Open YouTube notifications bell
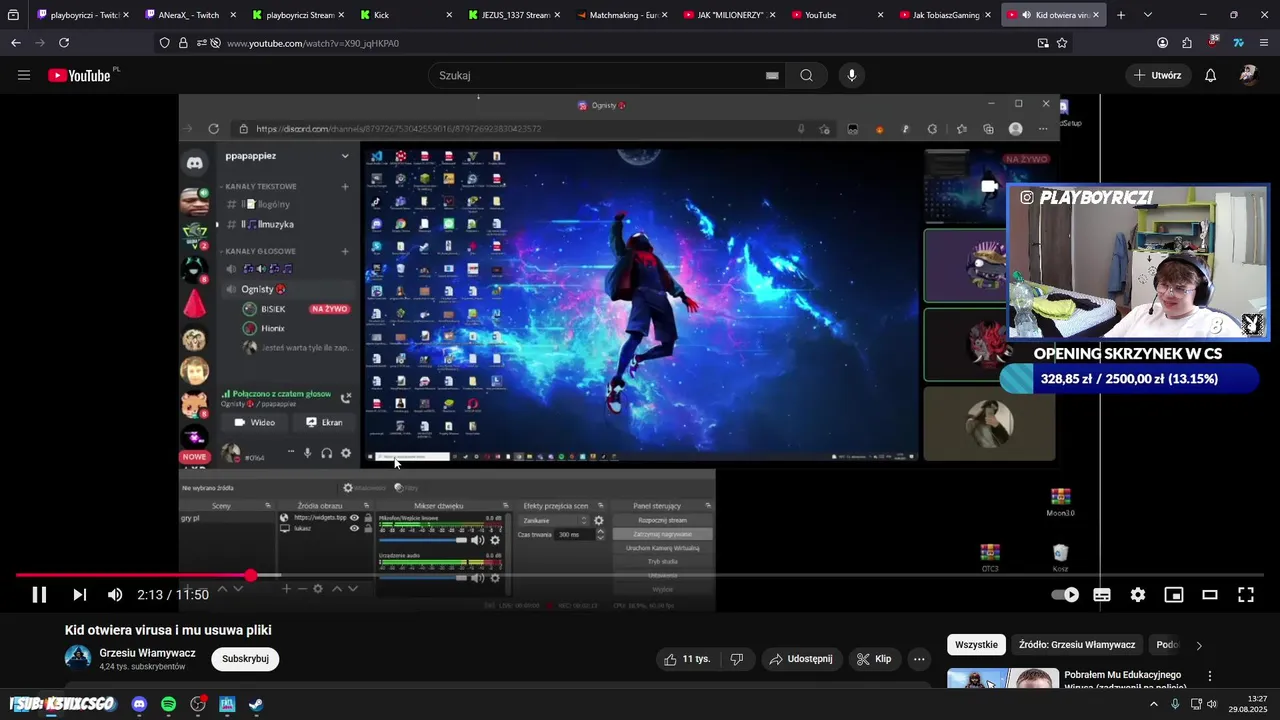 1210,75
